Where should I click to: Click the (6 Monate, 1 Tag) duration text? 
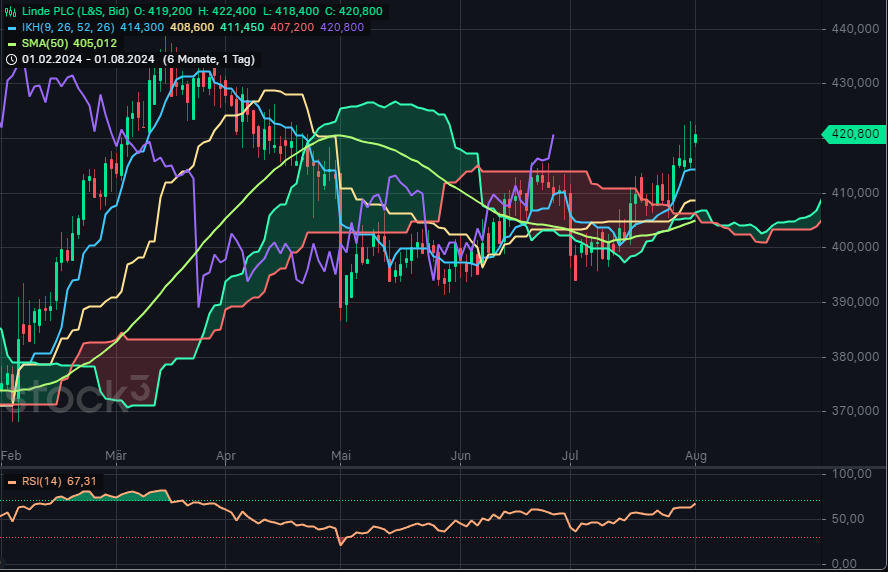pyautogui.click(x=208, y=59)
